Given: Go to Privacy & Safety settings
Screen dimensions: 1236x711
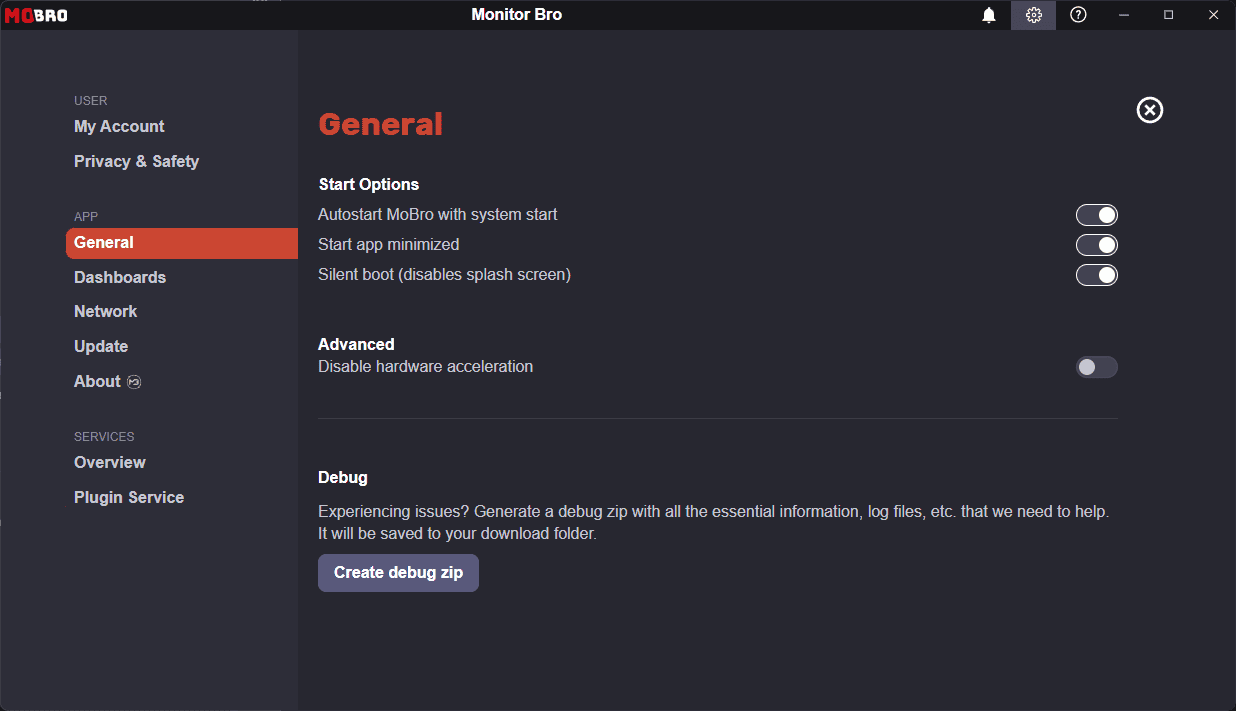Looking at the screenshot, I should click(x=136, y=161).
